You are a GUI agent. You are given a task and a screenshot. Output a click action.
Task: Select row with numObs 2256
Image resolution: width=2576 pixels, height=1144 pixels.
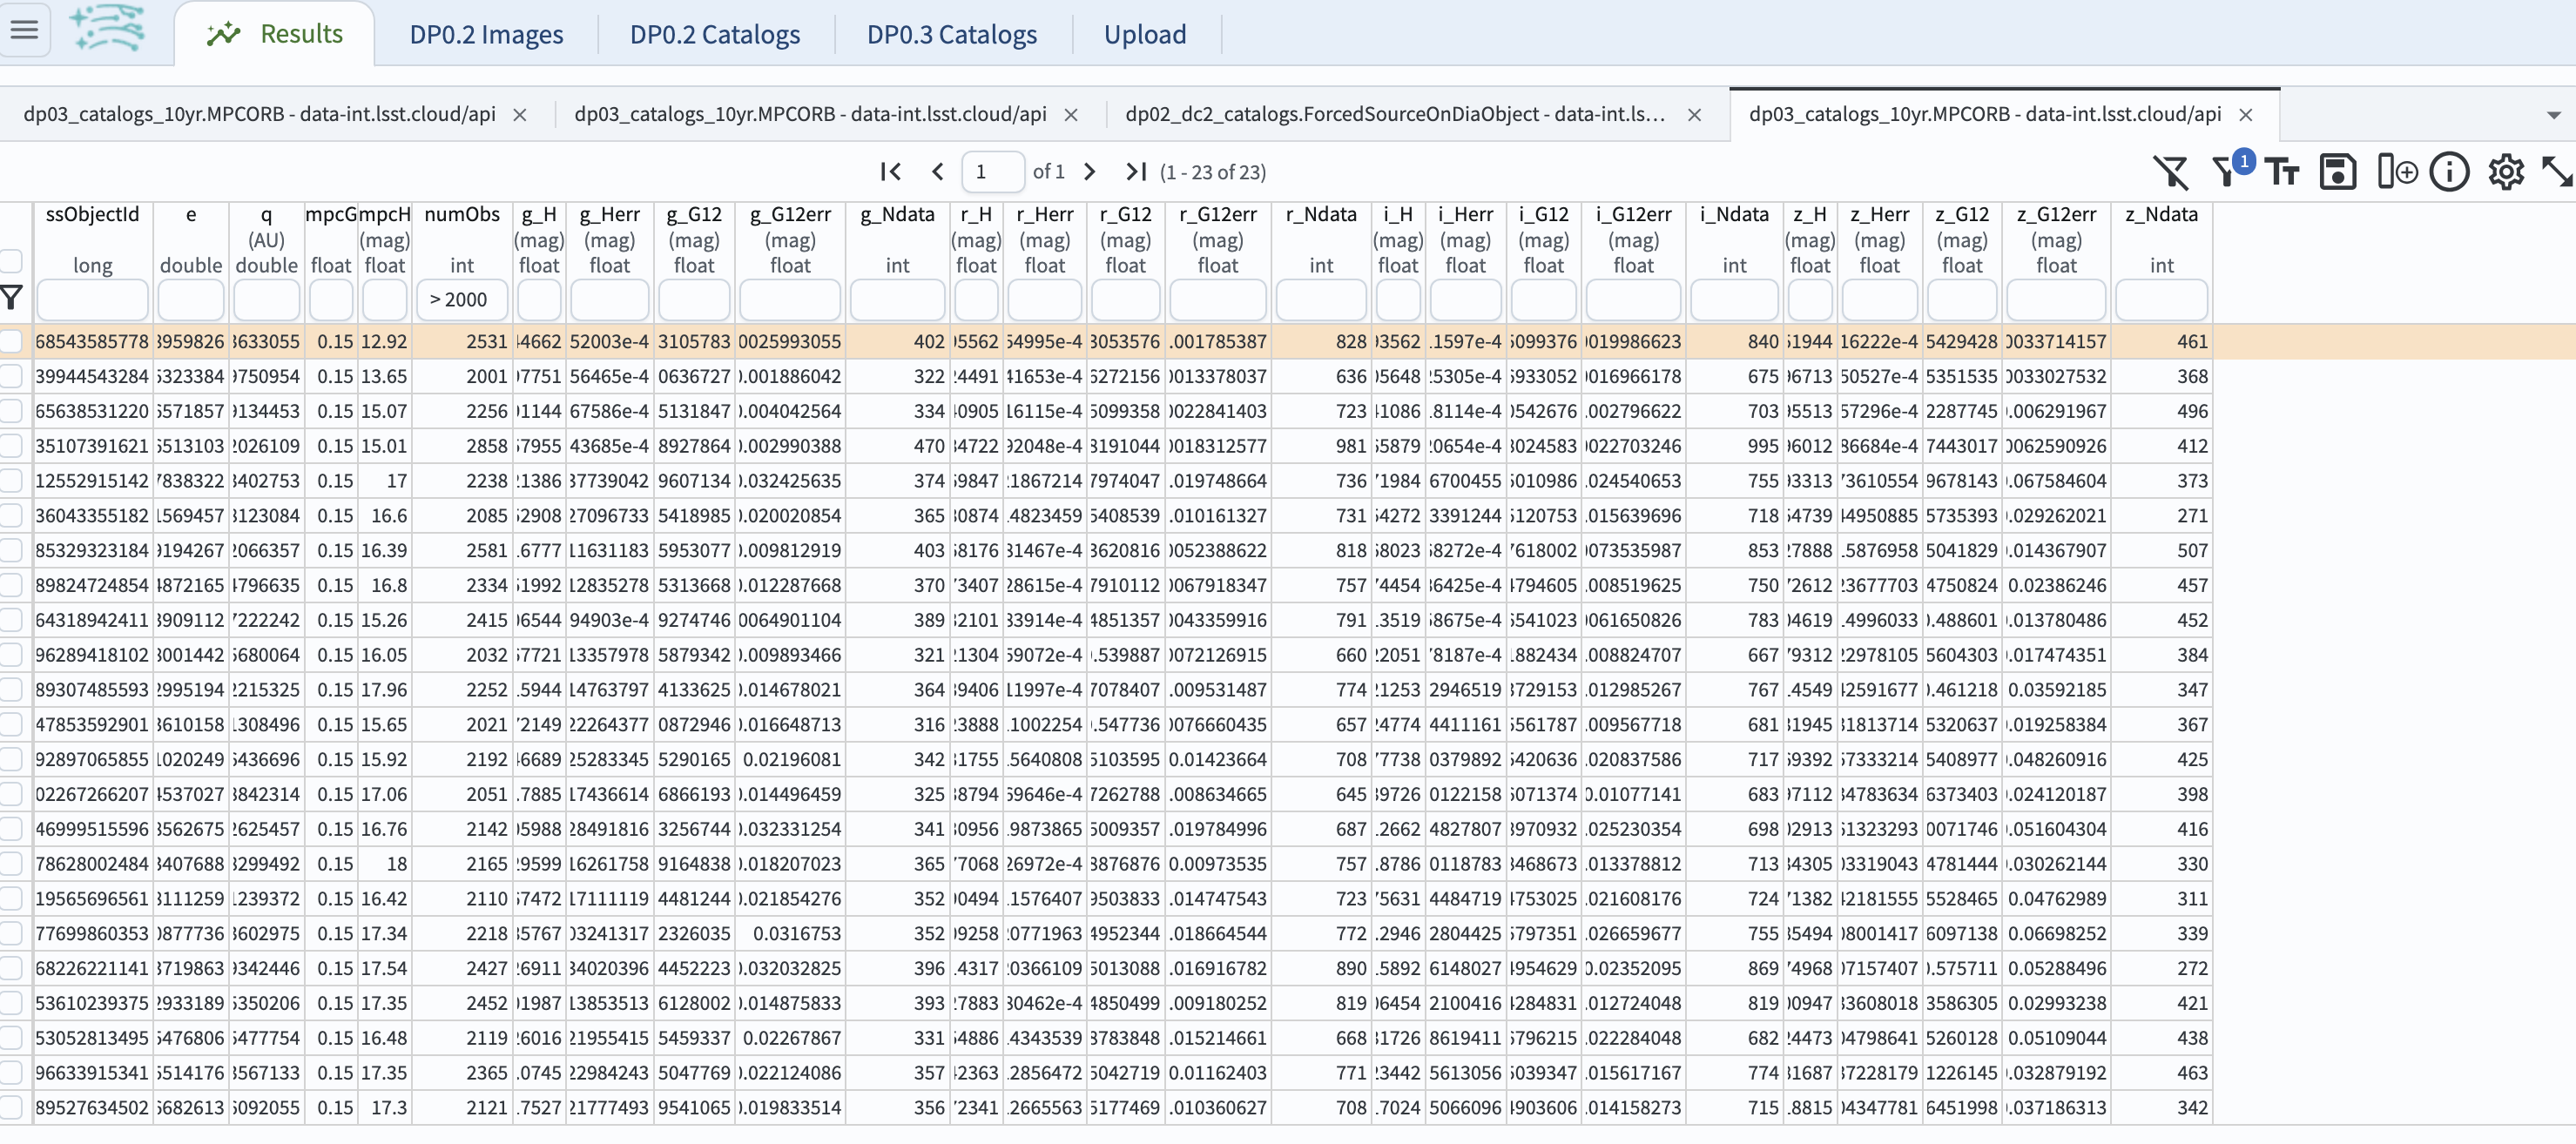click(11, 411)
